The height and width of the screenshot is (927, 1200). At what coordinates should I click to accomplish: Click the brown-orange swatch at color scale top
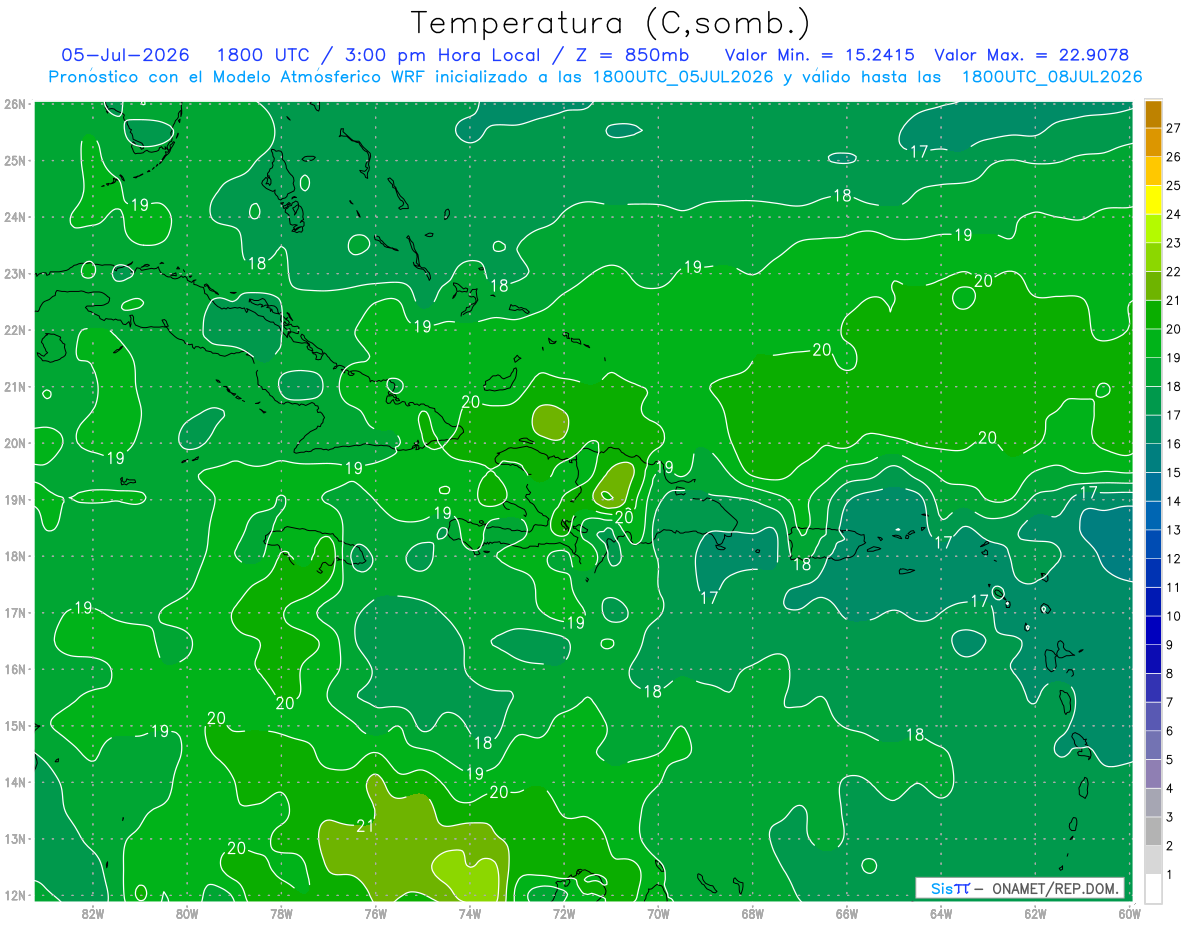coord(1153,114)
